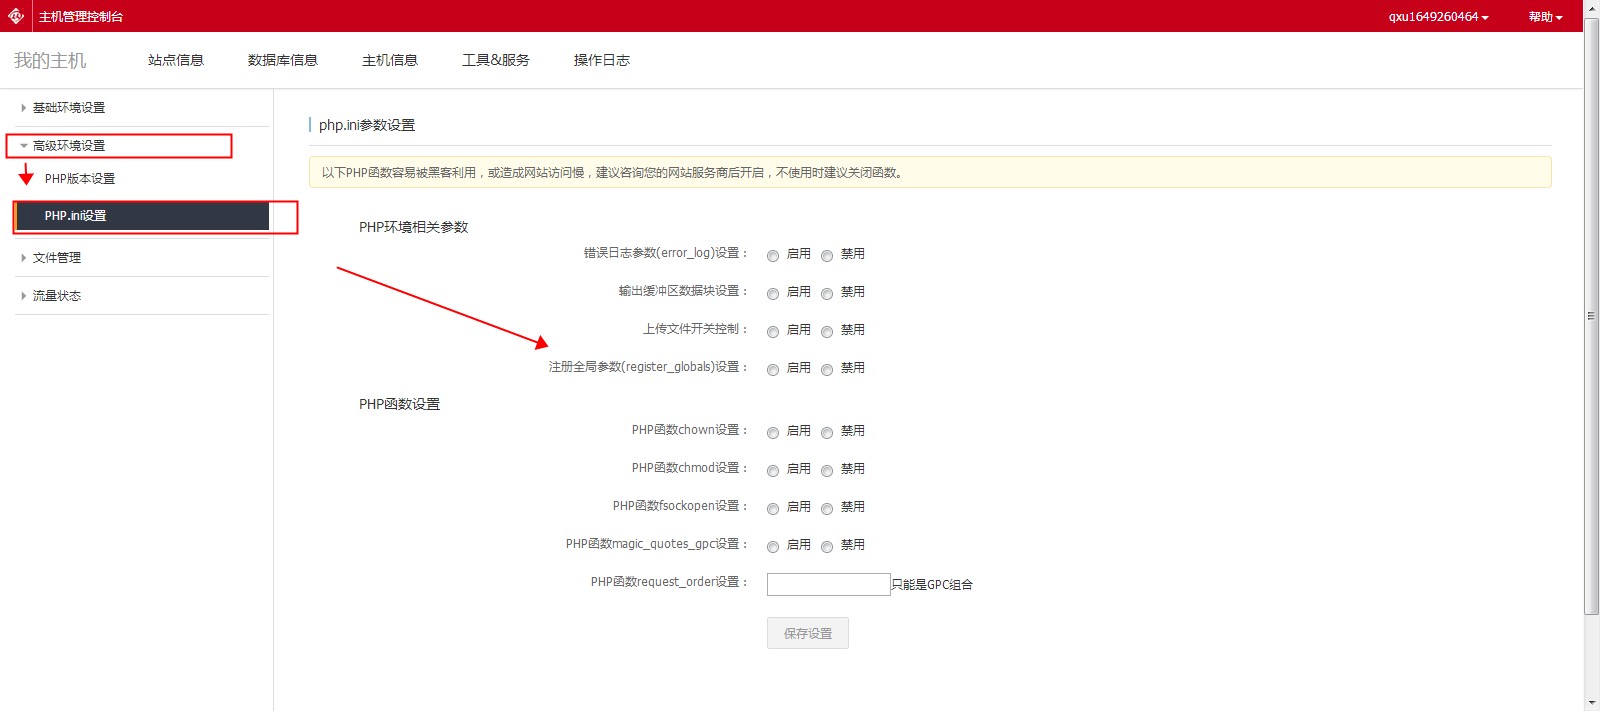Select PHP.ini设置 in sidebar
The image size is (1600, 711).
click(x=76, y=216)
